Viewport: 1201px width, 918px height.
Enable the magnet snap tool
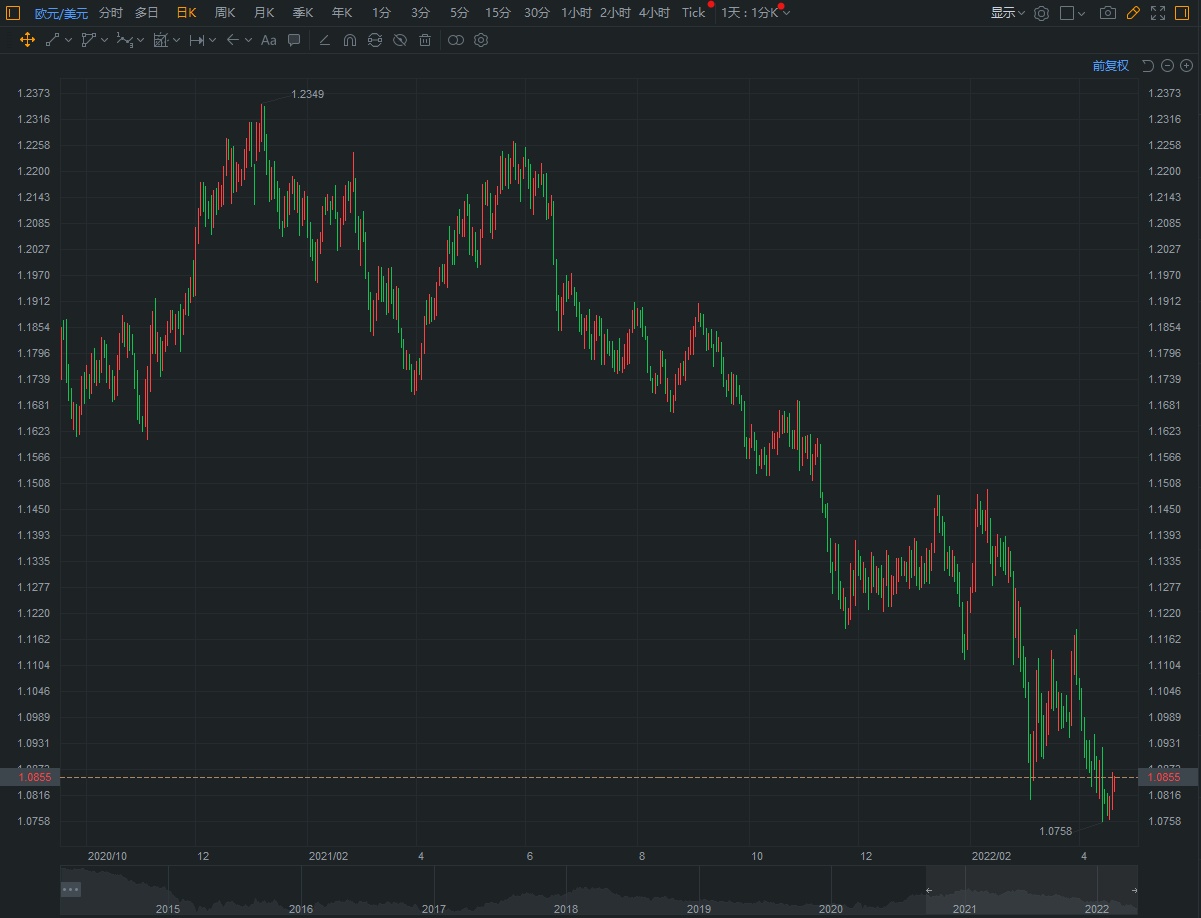point(349,40)
